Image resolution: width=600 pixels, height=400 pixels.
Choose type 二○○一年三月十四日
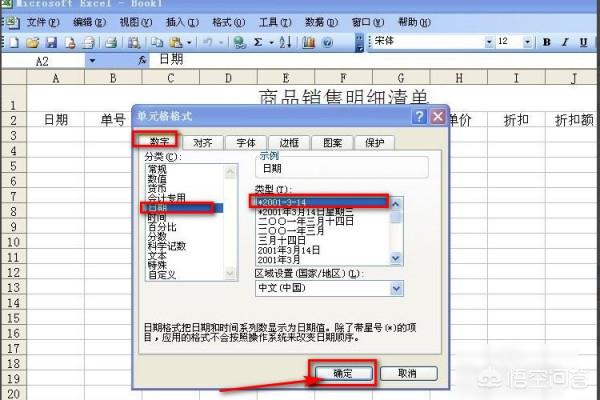click(x=306, y=221)
